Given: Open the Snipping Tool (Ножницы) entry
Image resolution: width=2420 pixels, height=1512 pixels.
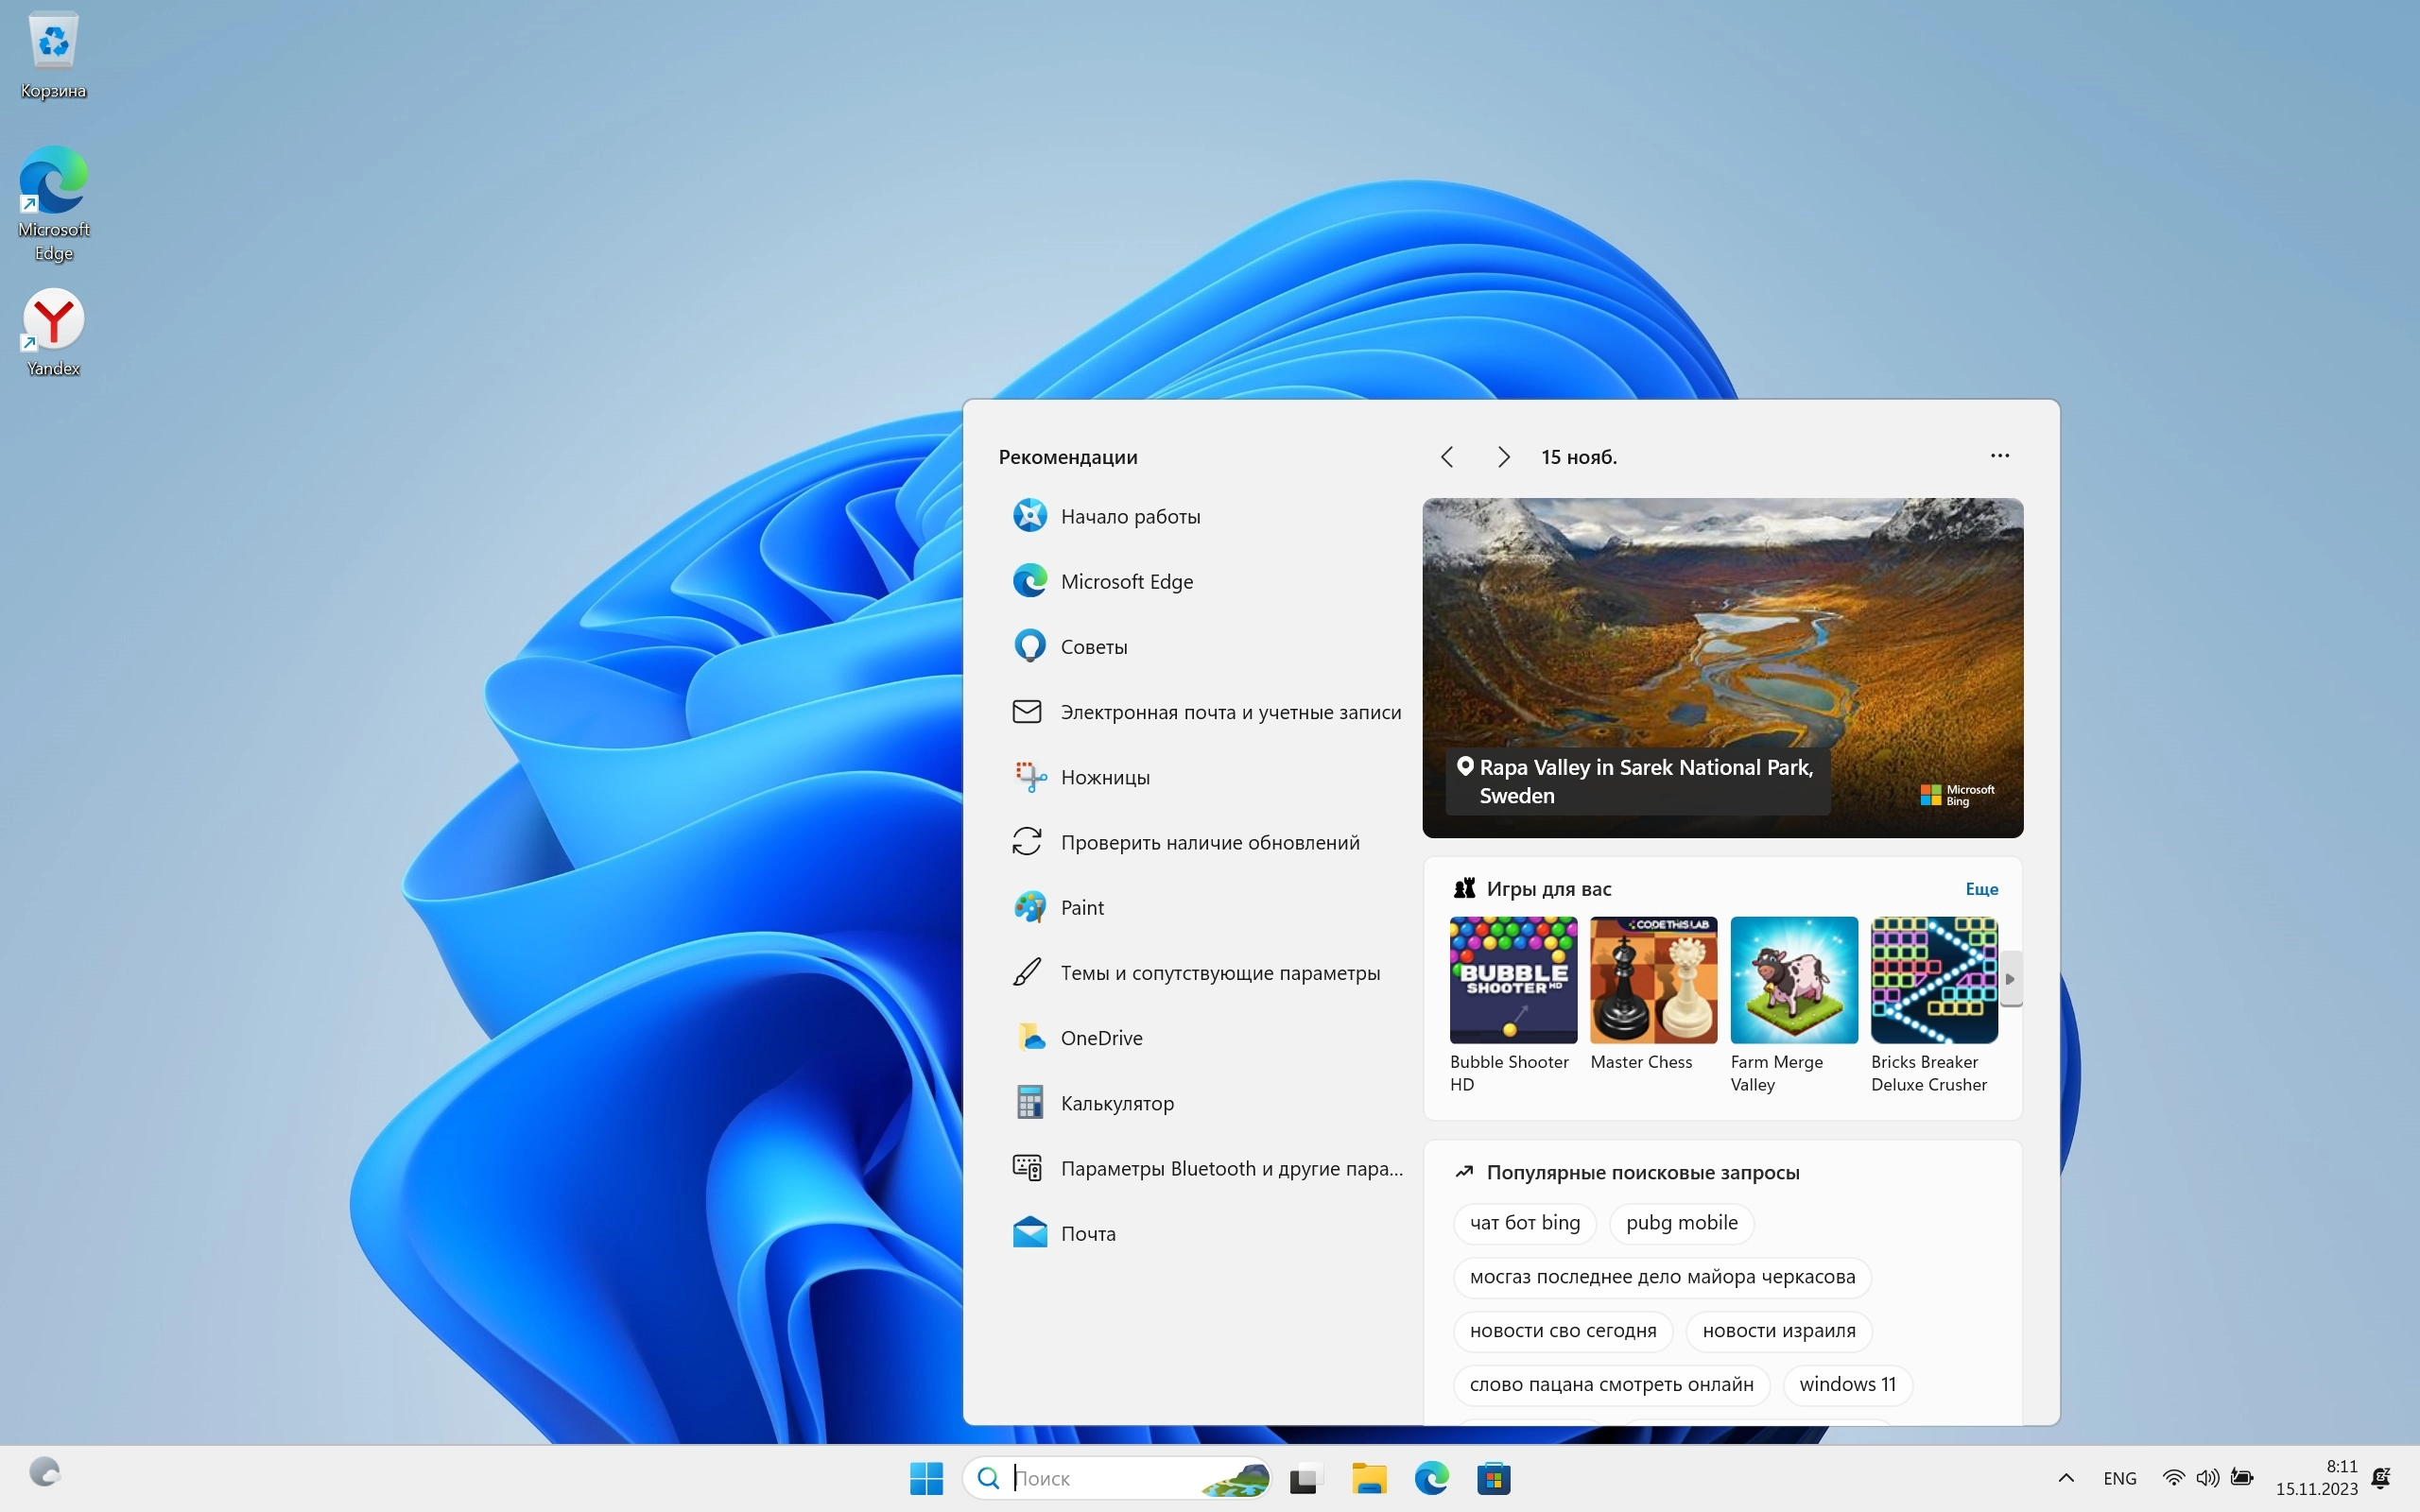Looking at the screenshot, I should tap(1104, 777).
